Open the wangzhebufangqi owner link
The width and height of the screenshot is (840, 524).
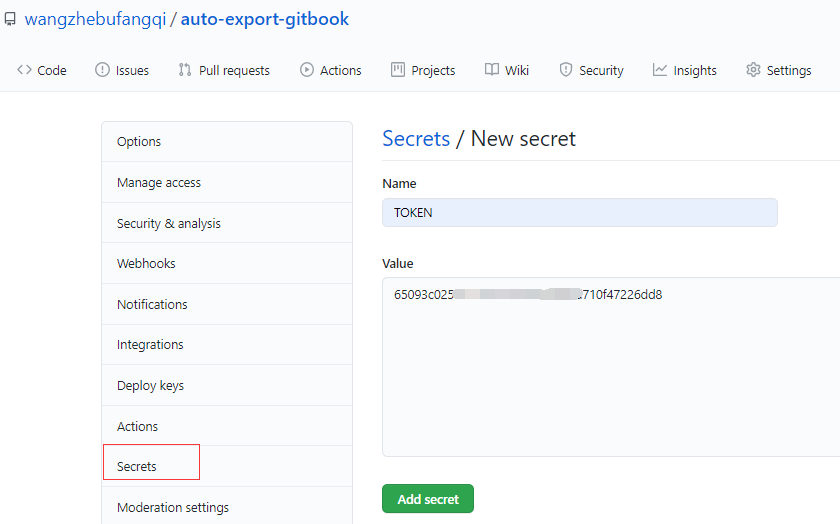click(x=95, y=20)
